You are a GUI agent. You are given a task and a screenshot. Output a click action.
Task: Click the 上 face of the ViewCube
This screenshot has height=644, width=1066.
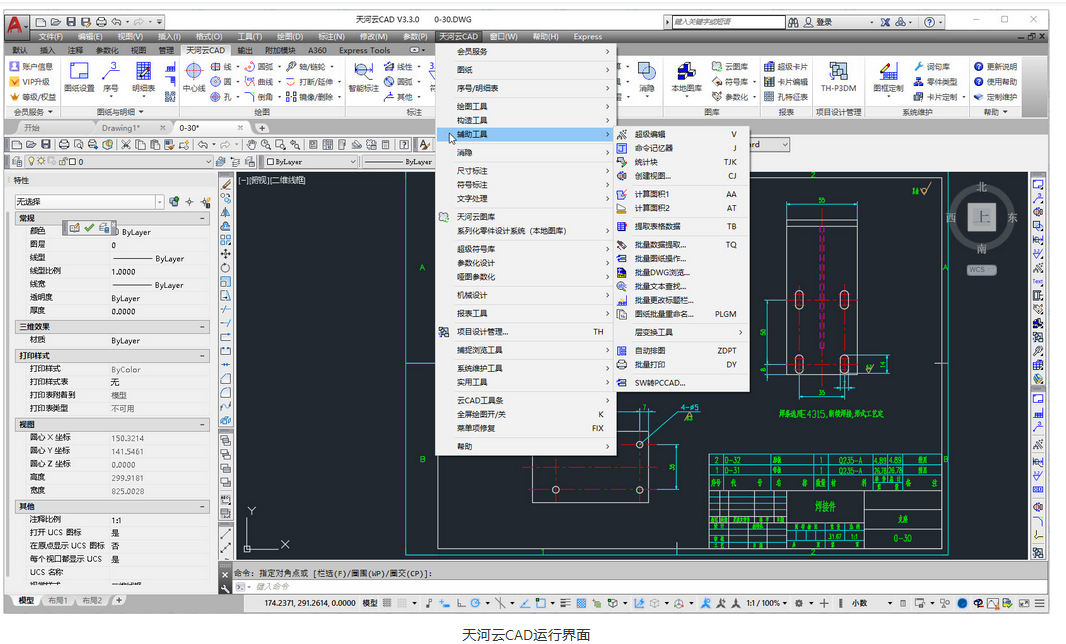981,217
